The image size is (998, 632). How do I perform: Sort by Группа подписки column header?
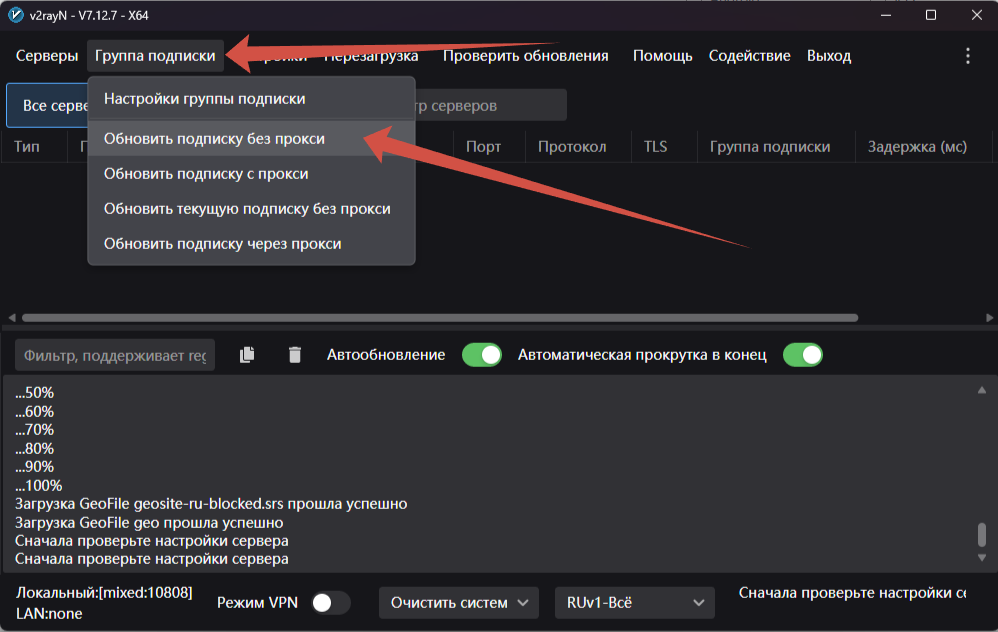[770, 146]
